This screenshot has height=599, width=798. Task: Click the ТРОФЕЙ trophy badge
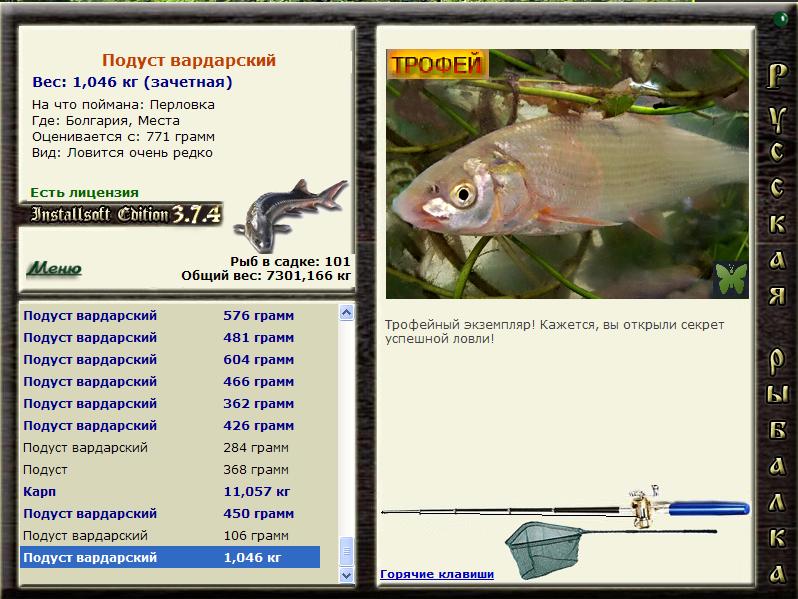pyautogui.click(x=437, y=64)
